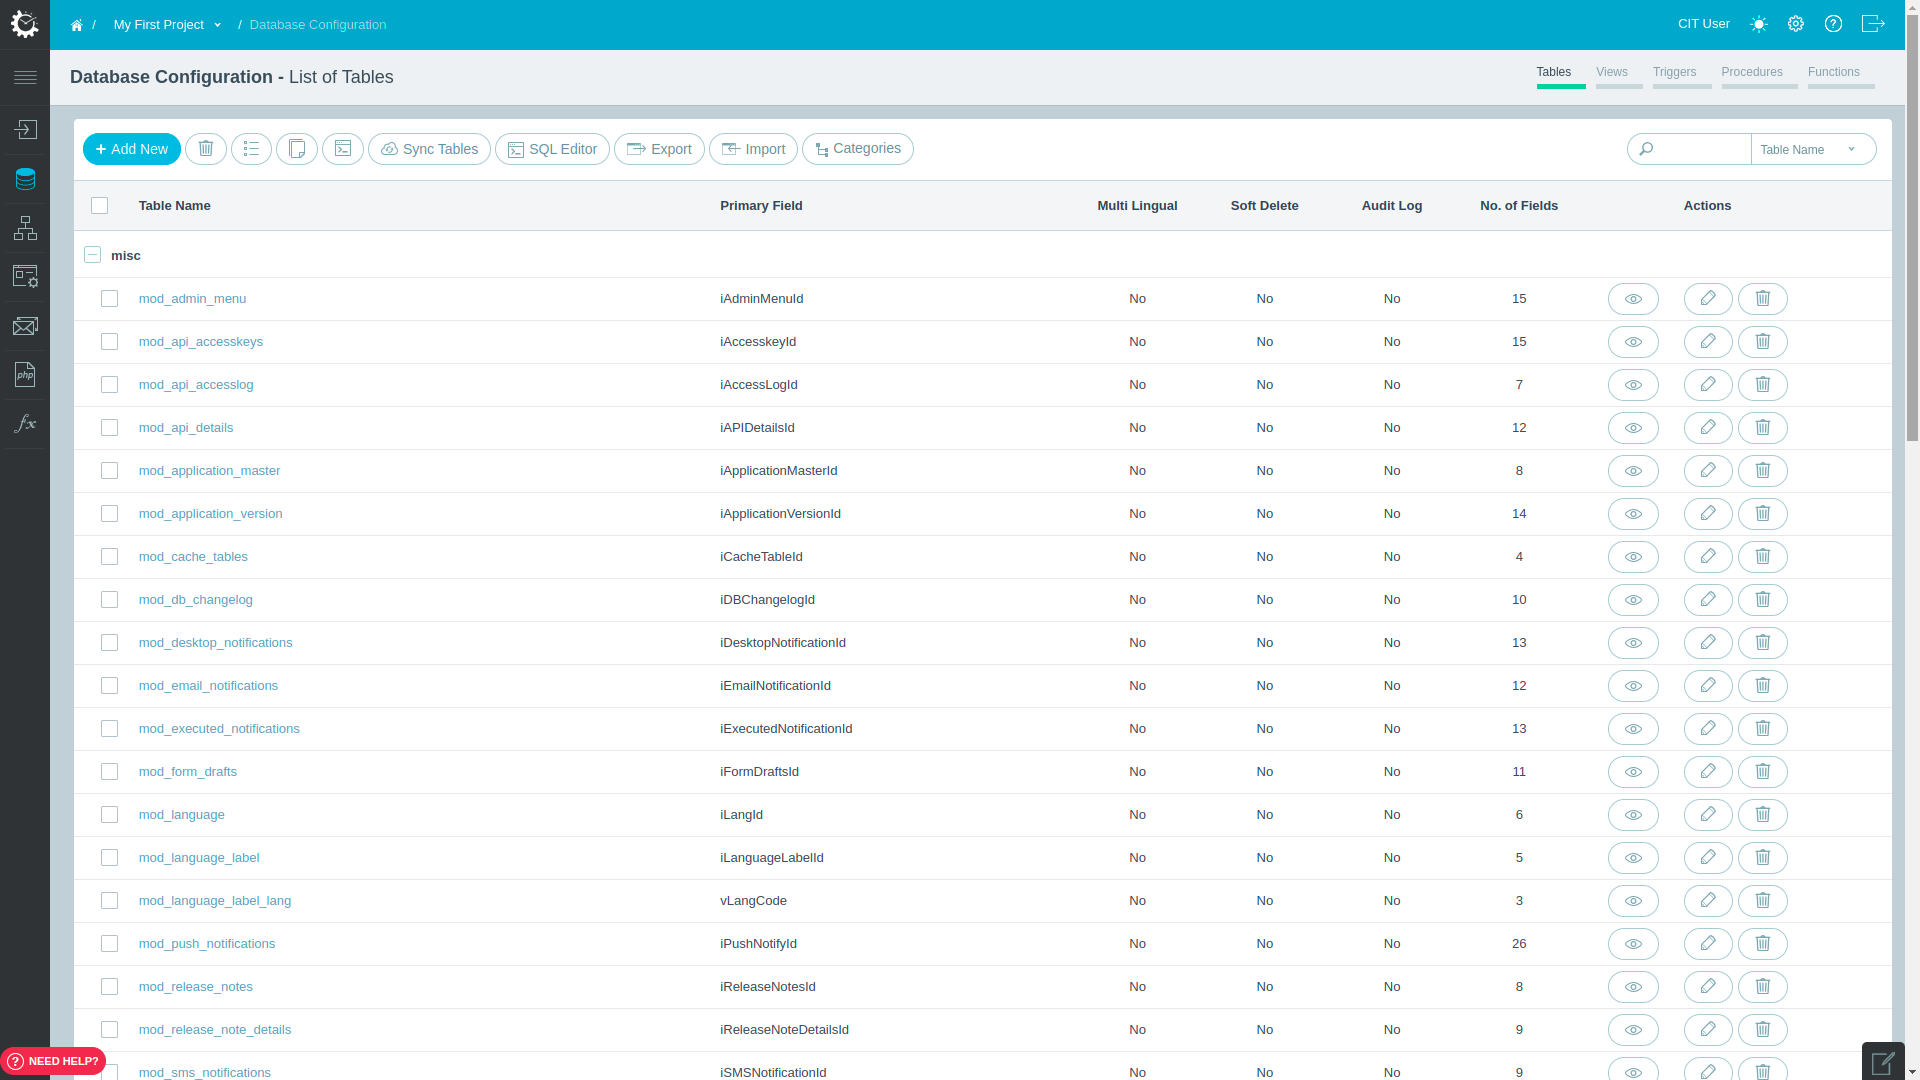Open the fx functions sidebar icon
This screenshot has height=1080, width=1920.
[25, 423]
